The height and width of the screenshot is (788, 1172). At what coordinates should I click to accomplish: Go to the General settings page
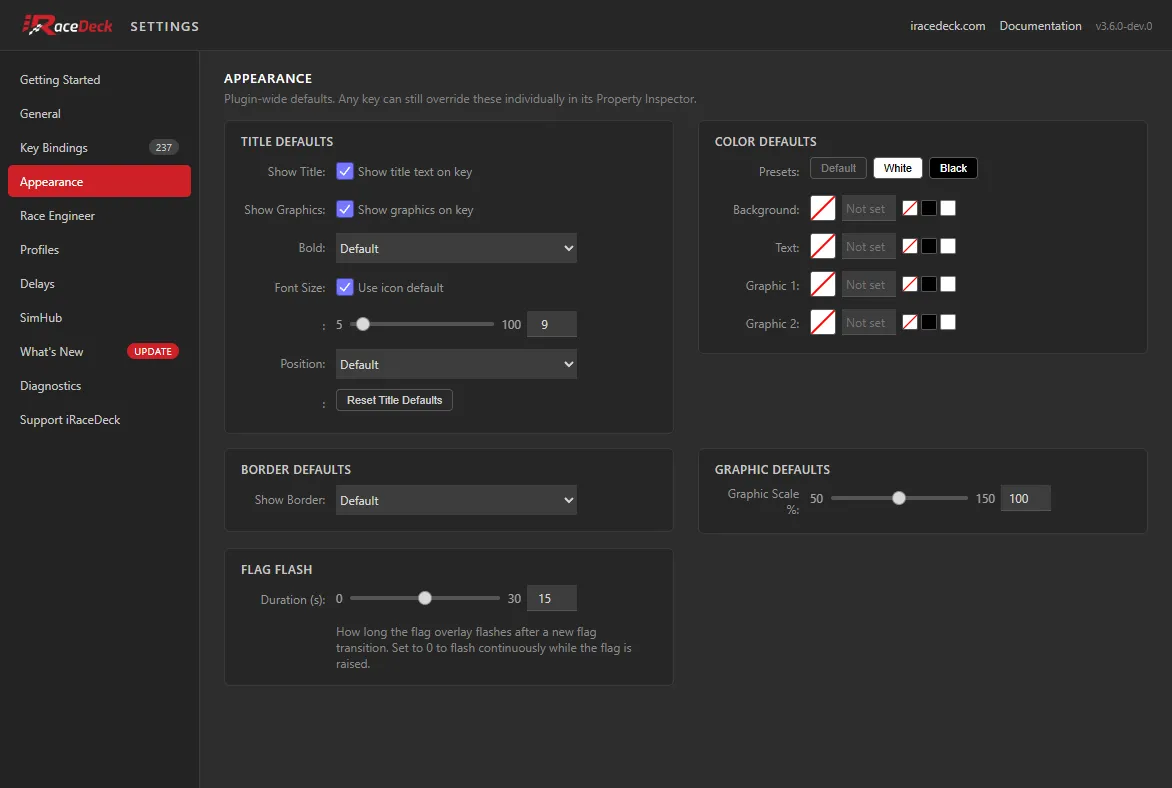pos(99,114)
